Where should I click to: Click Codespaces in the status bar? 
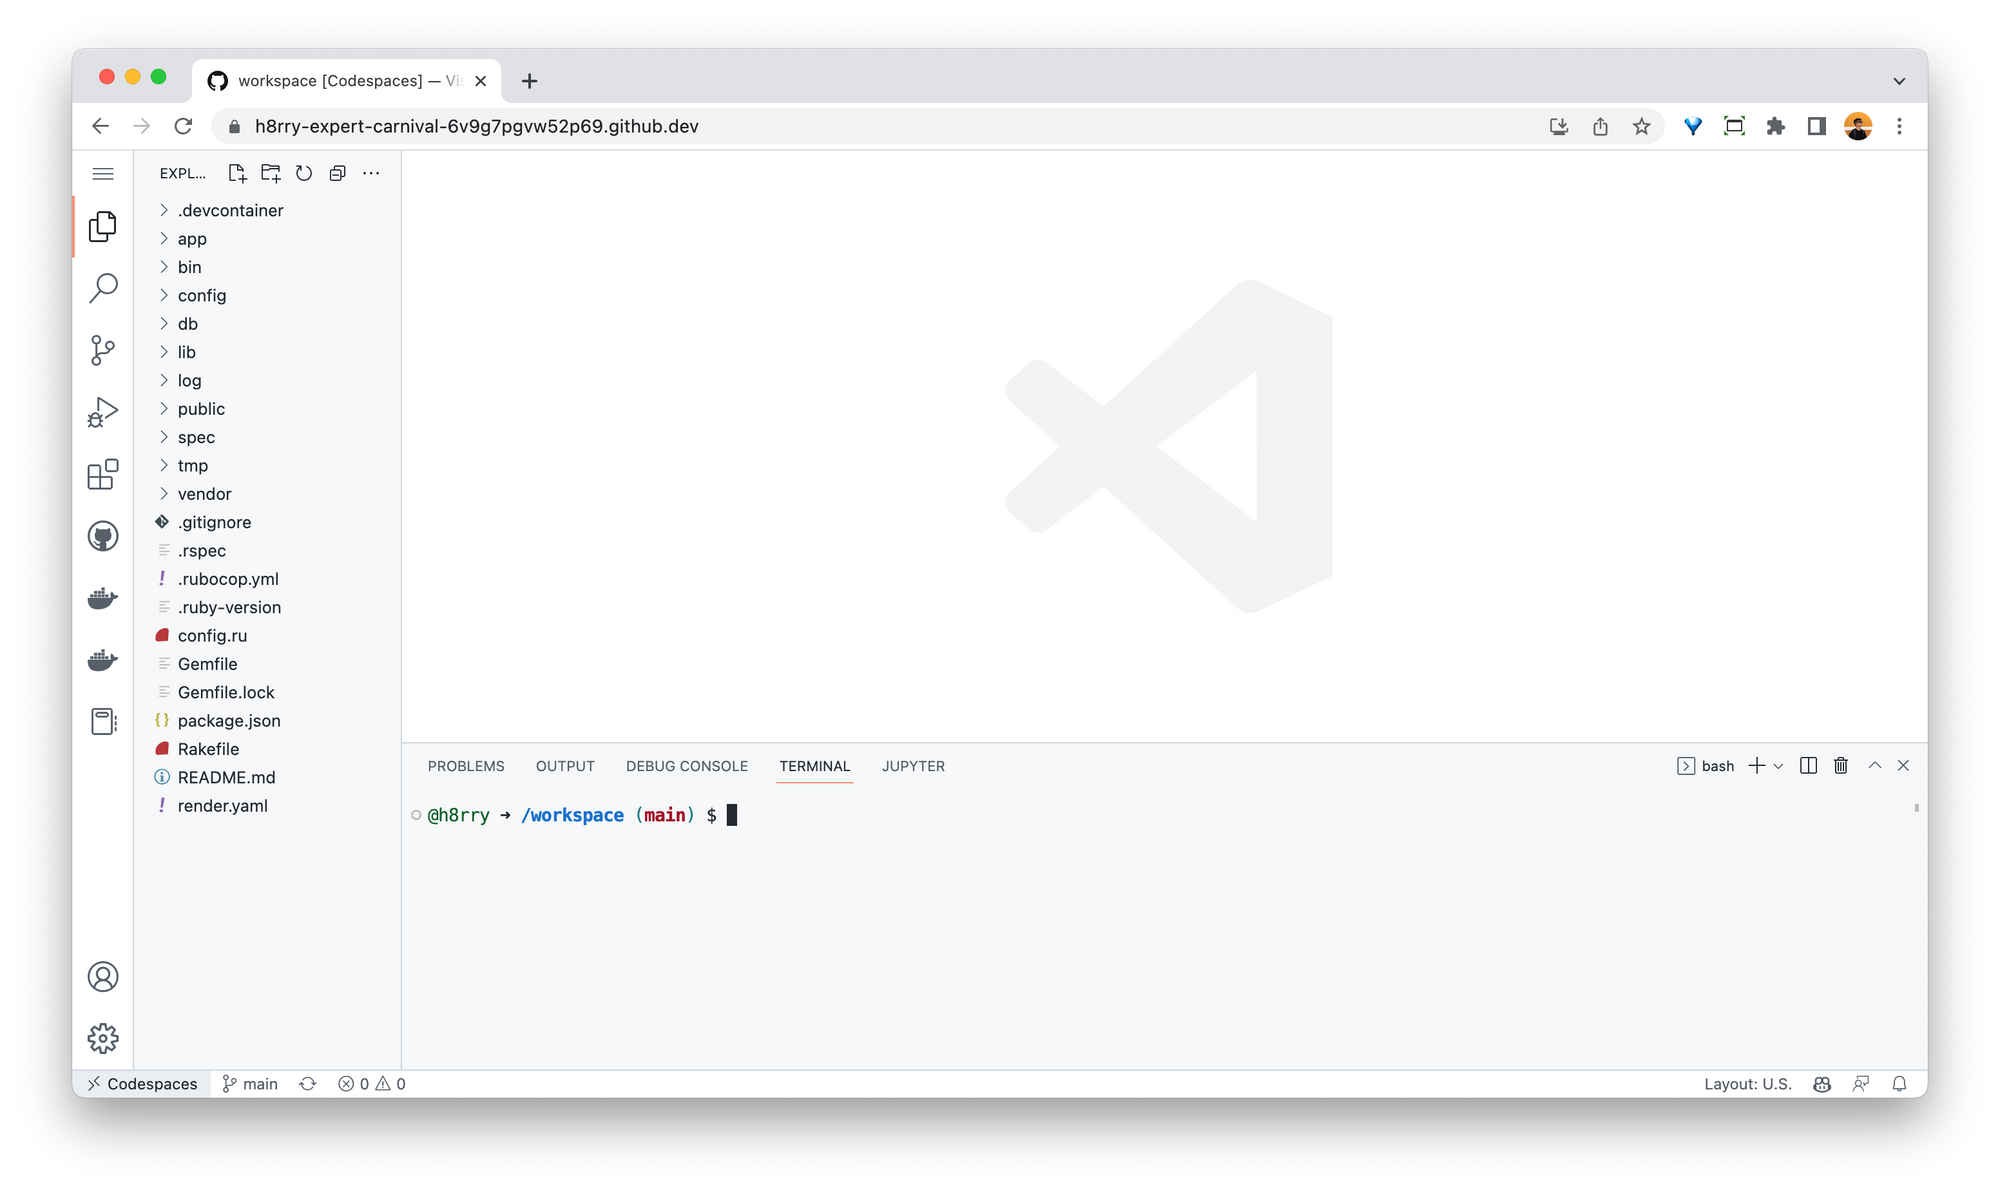[142, 1083]
